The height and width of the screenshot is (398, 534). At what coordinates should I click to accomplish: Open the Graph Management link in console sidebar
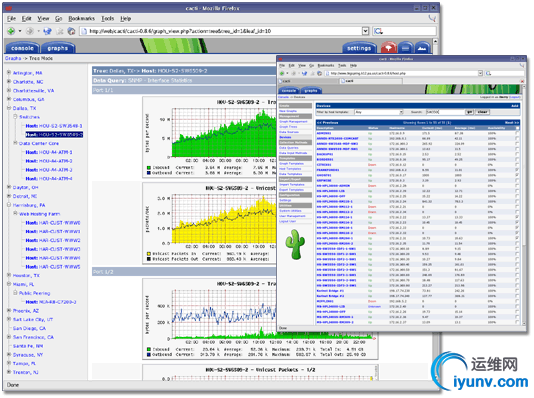click(x=293, y=122)
